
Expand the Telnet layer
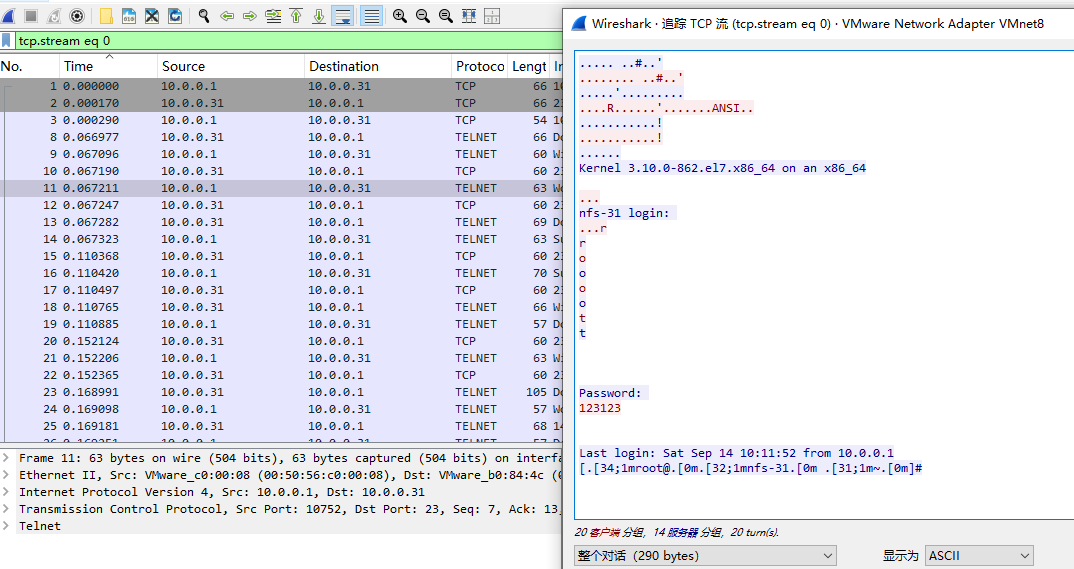tap(7, 526)
